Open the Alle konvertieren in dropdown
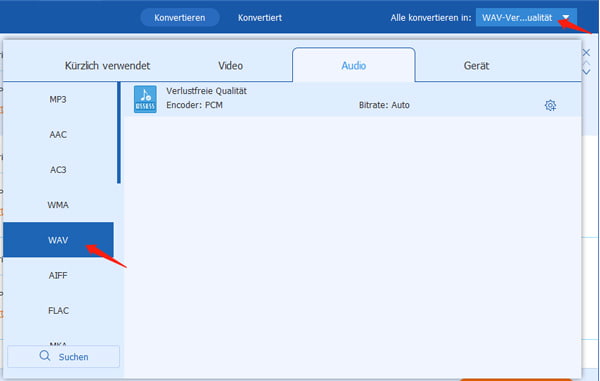Viewport: 600px width, 381px height. (526, 18)
